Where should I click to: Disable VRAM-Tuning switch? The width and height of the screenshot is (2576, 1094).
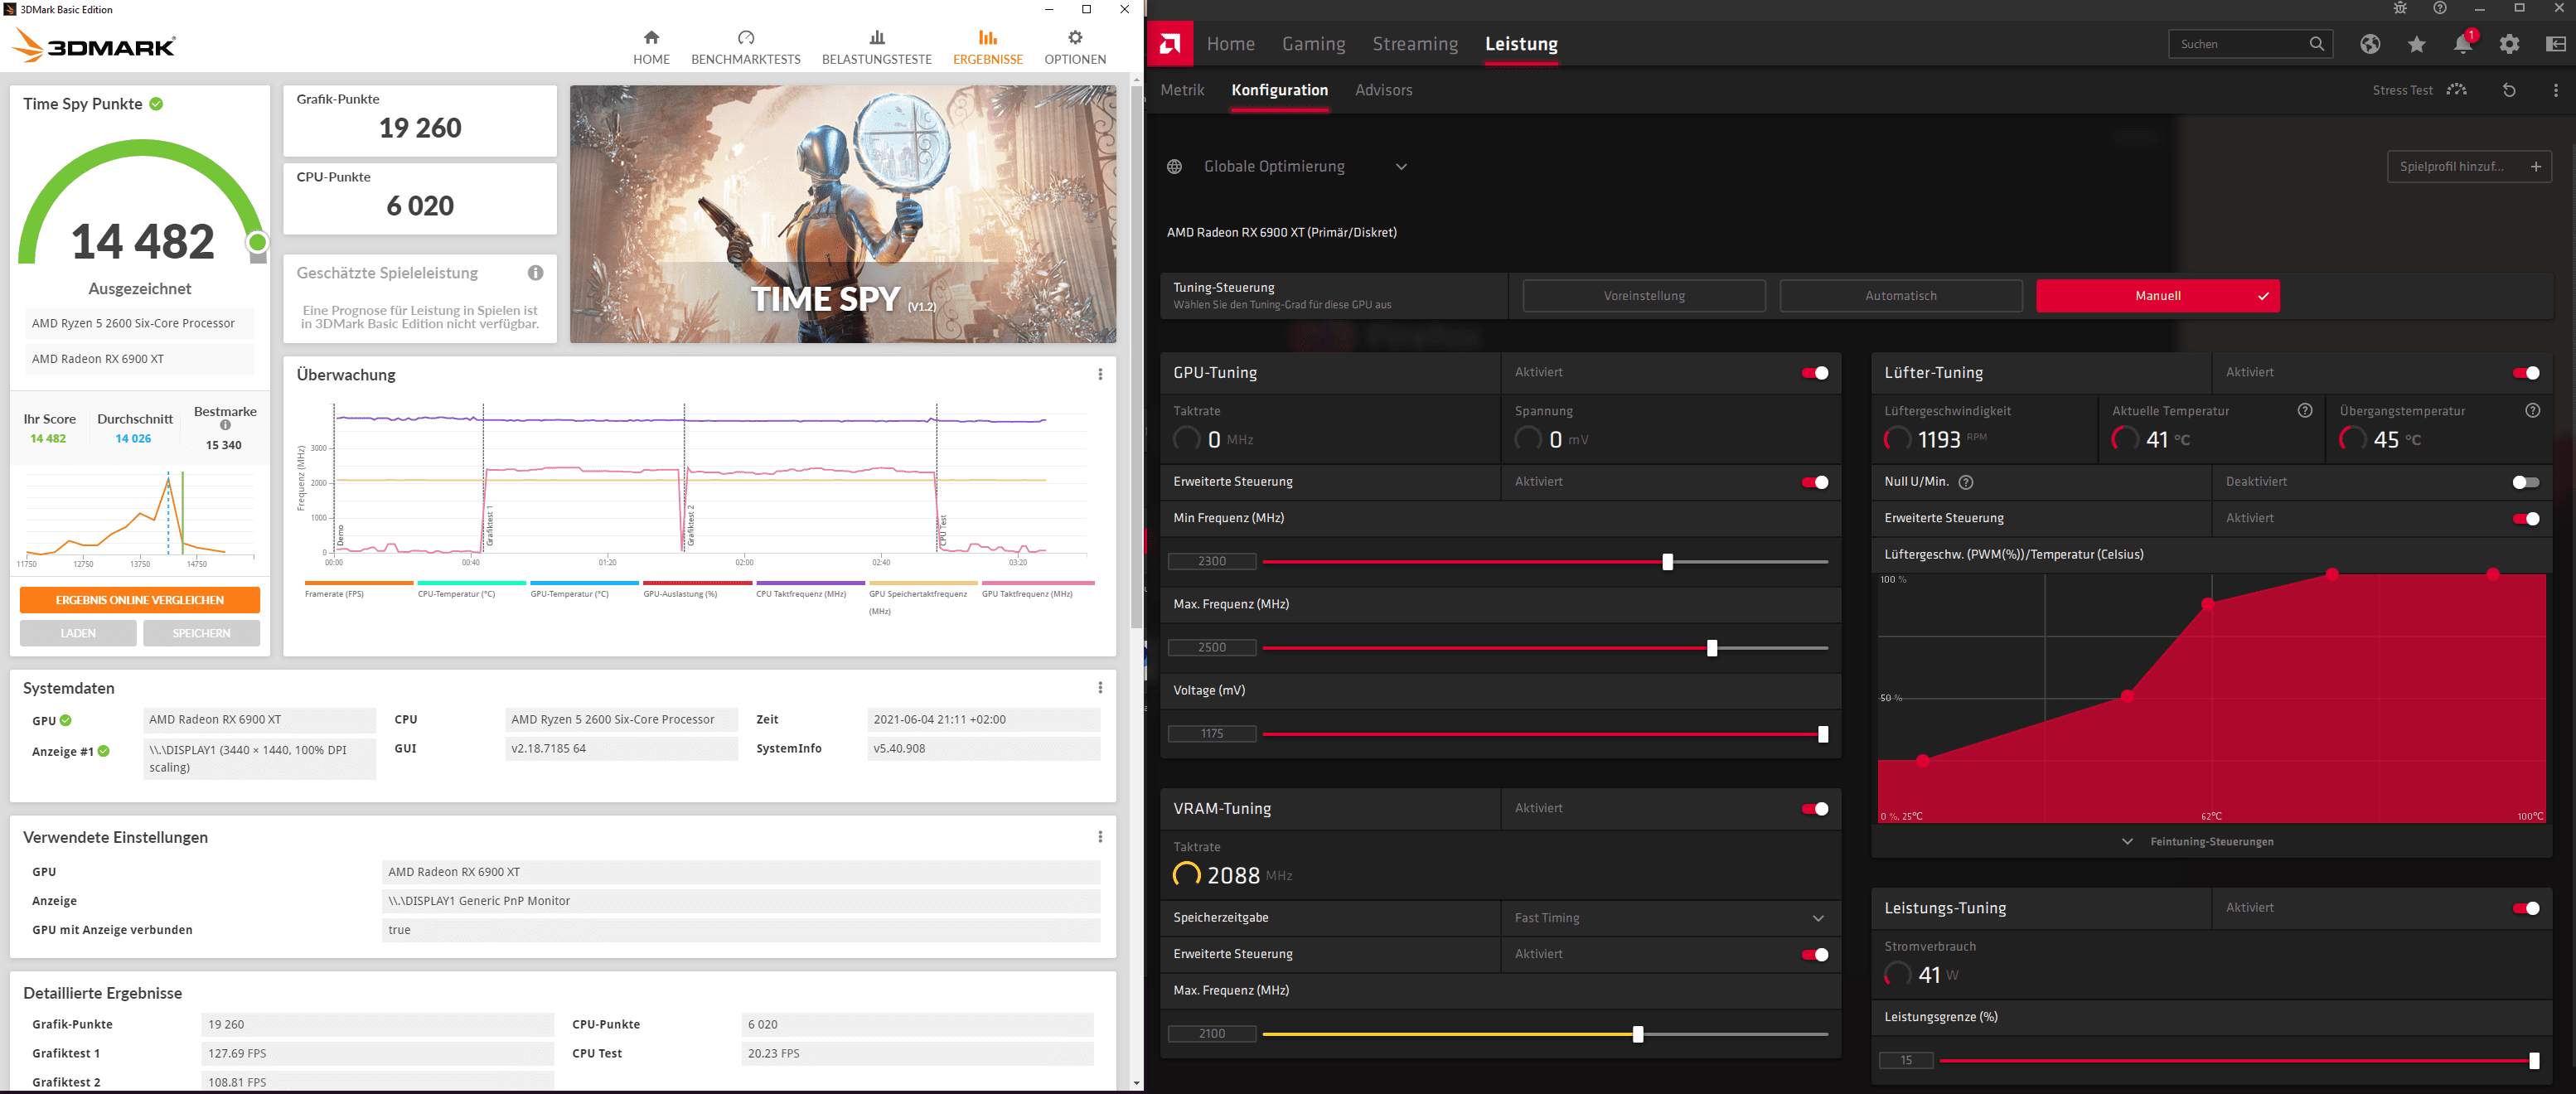point(1815,808)
